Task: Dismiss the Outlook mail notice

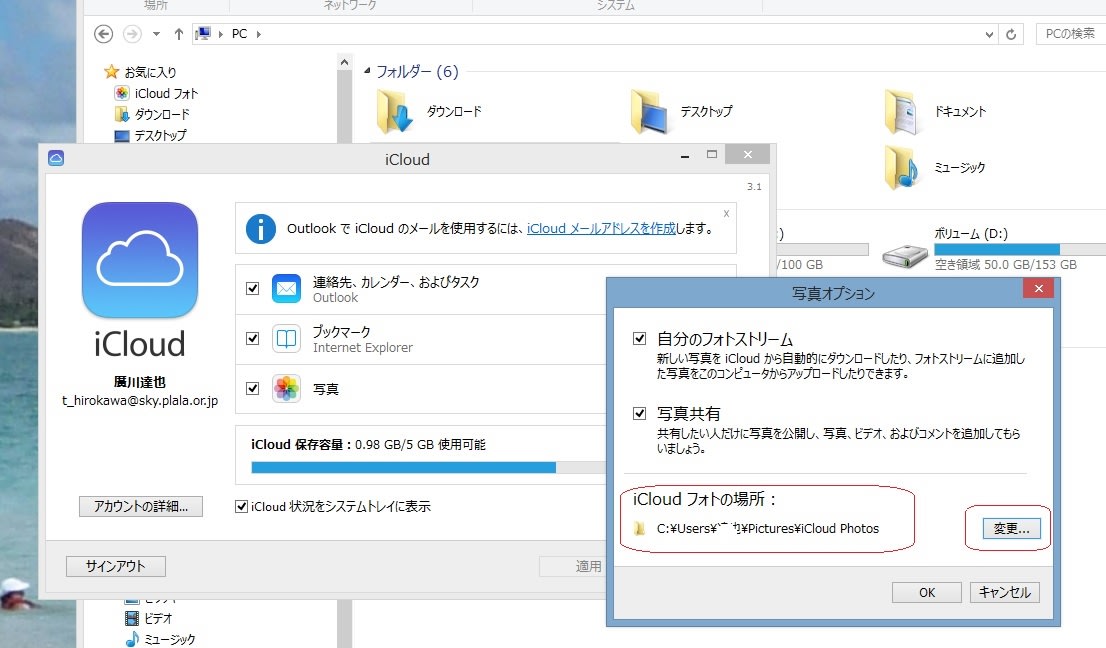Action: point(727,213)
